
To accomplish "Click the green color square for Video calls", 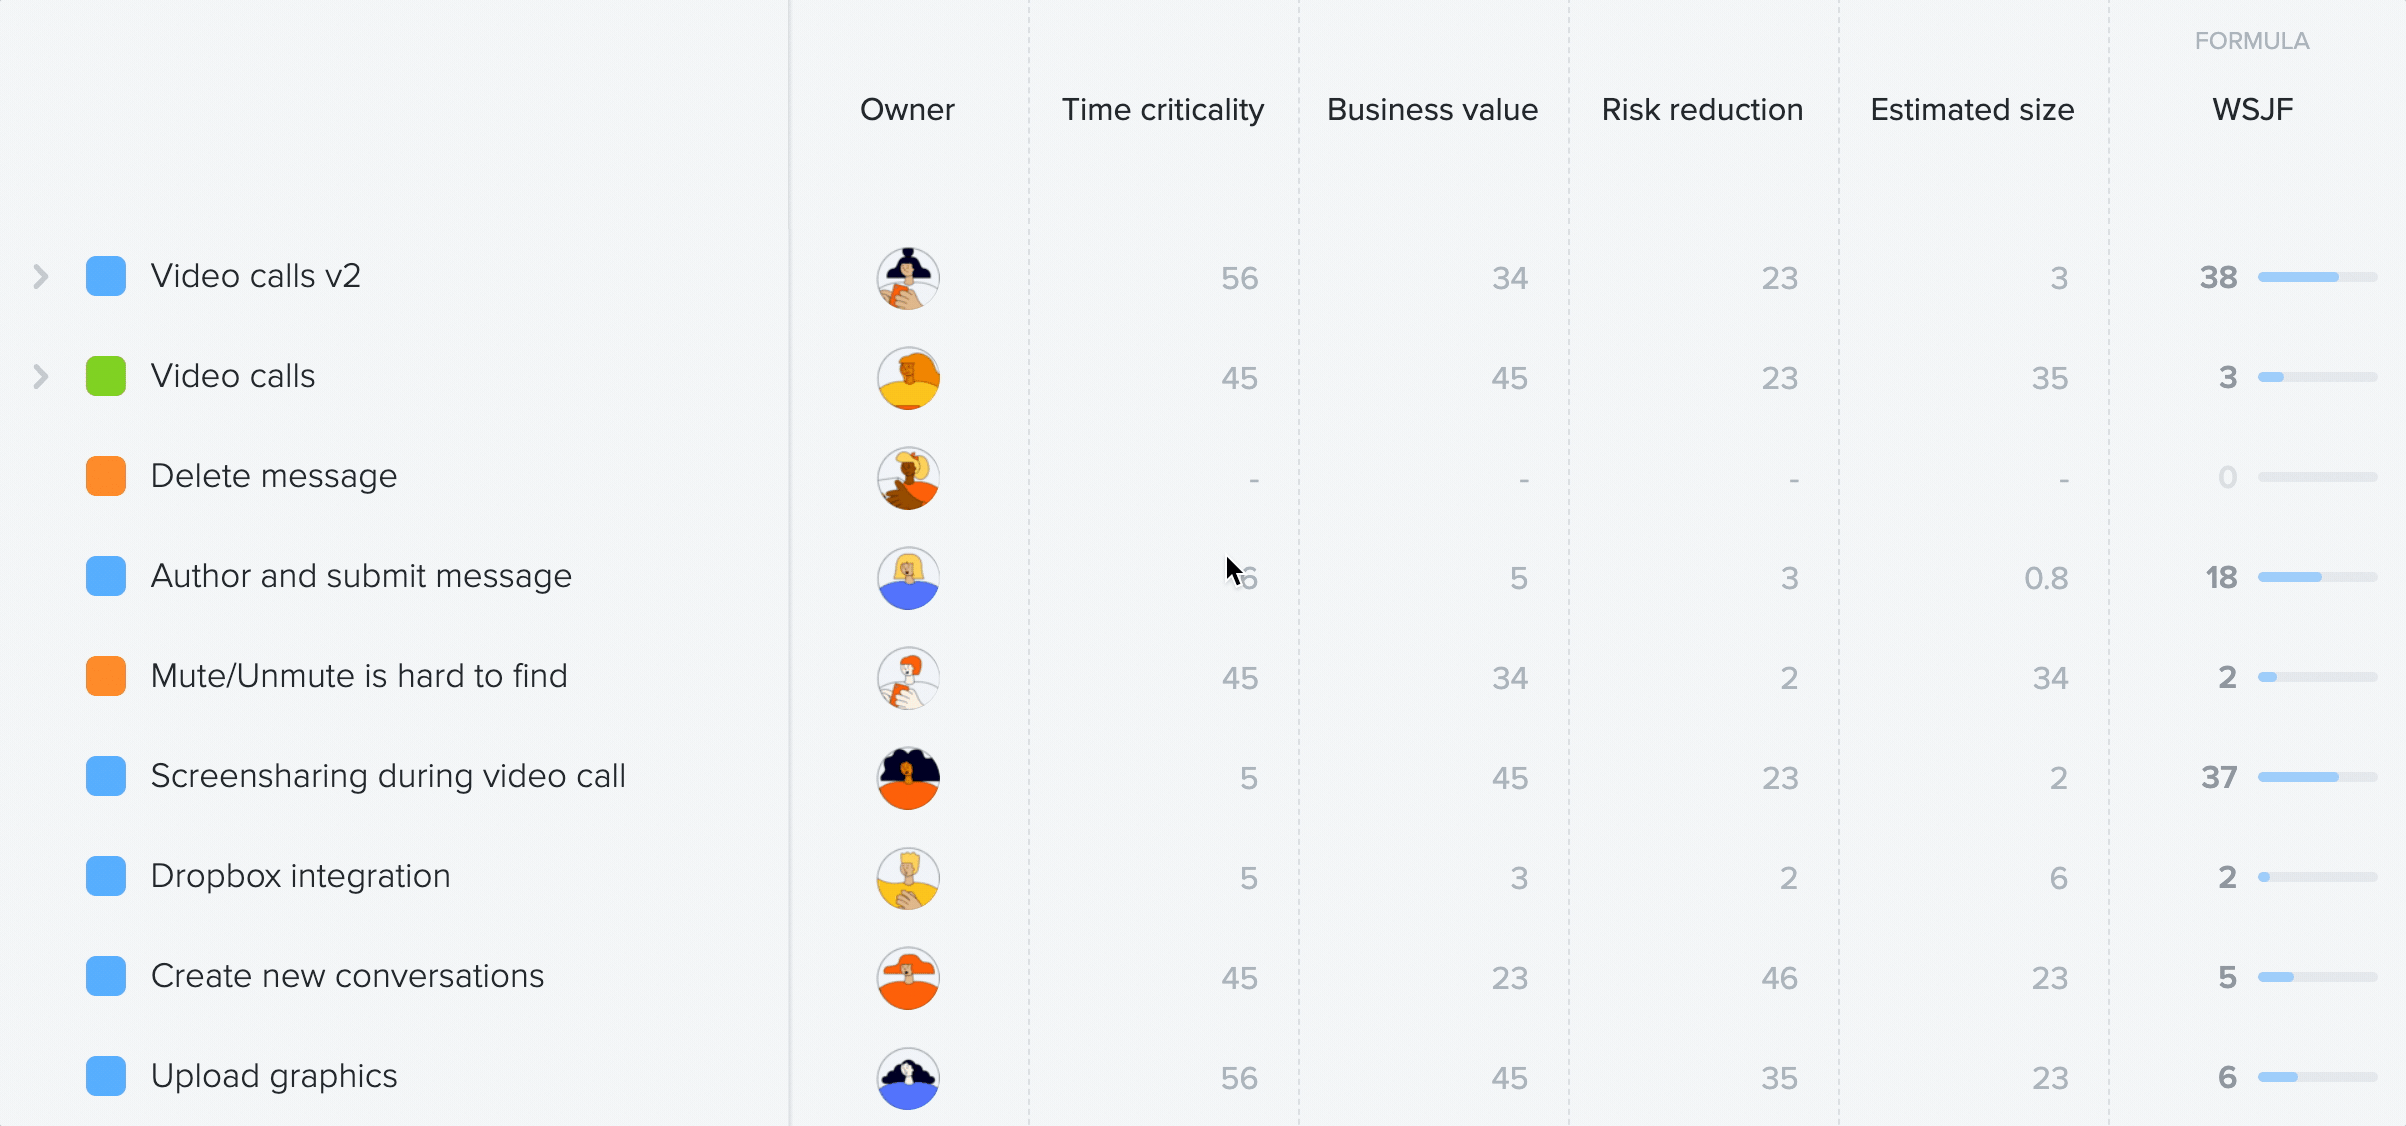I will tap(106, 376).
